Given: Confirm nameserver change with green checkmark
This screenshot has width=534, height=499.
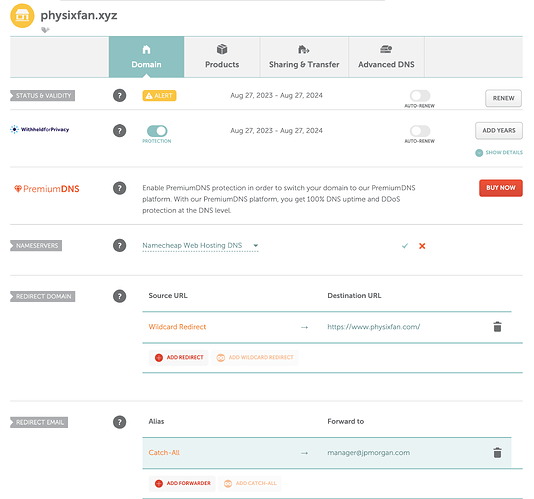Looking at the screenshot, I should [405, 246].
